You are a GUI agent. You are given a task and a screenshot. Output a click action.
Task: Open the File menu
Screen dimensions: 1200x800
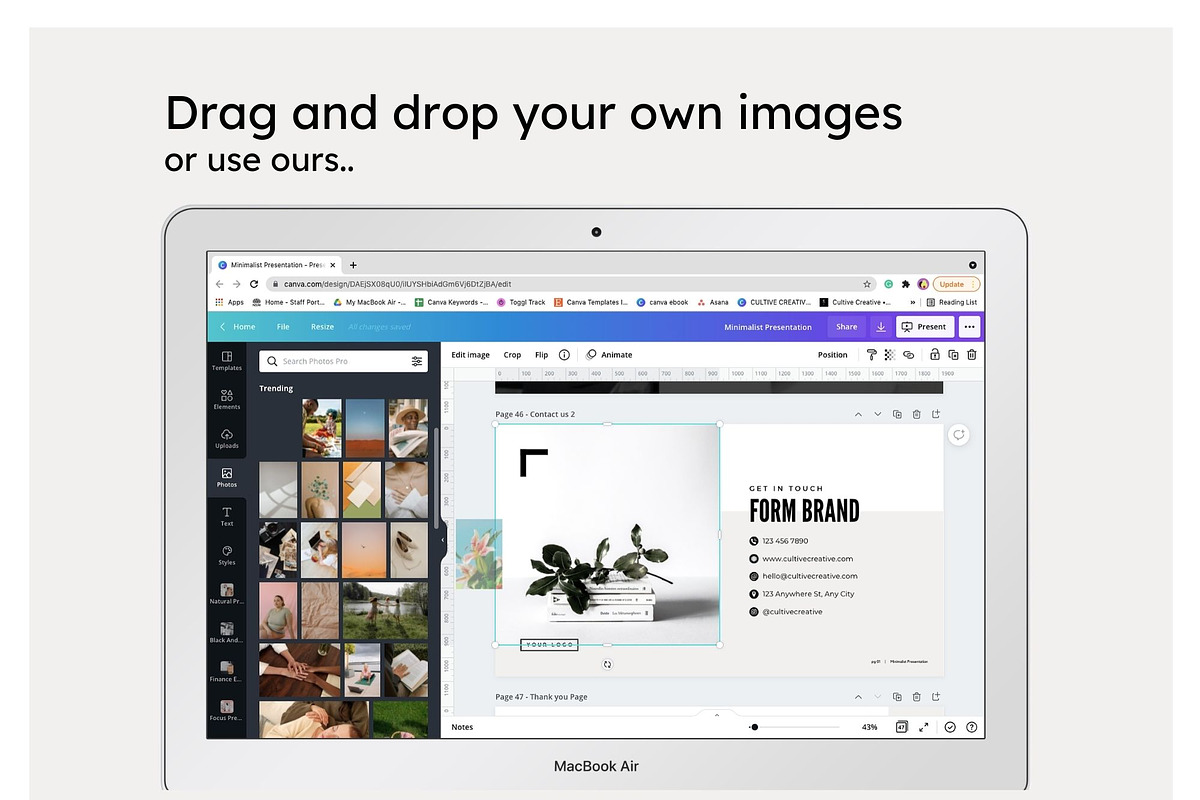pyautogui.click(x=283, y=327)
